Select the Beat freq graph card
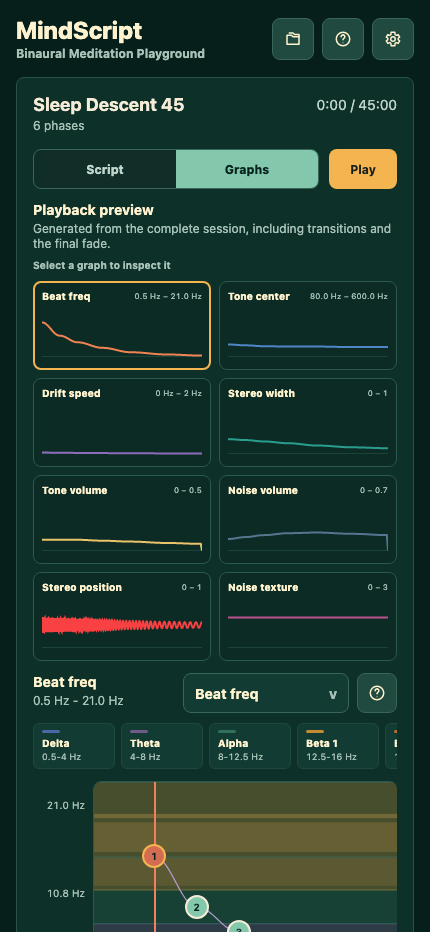 [x=122, y=326]
